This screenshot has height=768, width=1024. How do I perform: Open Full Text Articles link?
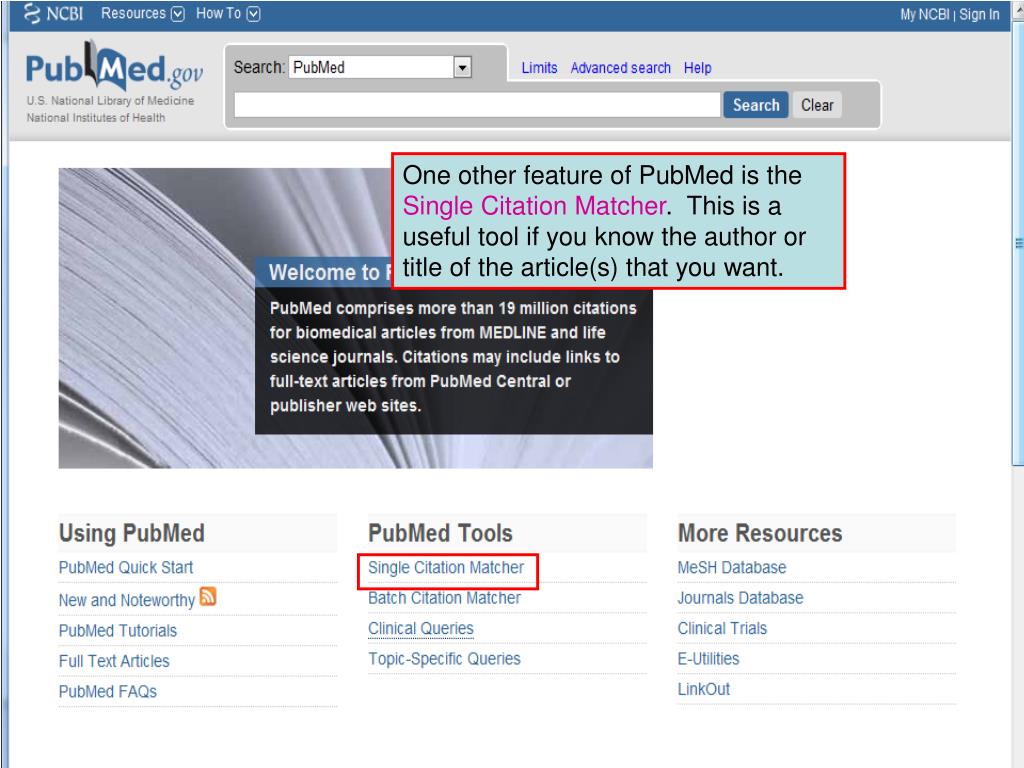click(114, 661)
